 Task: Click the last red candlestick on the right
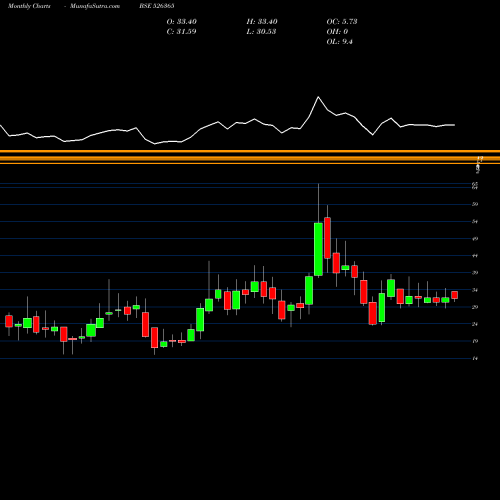(454, 295)
